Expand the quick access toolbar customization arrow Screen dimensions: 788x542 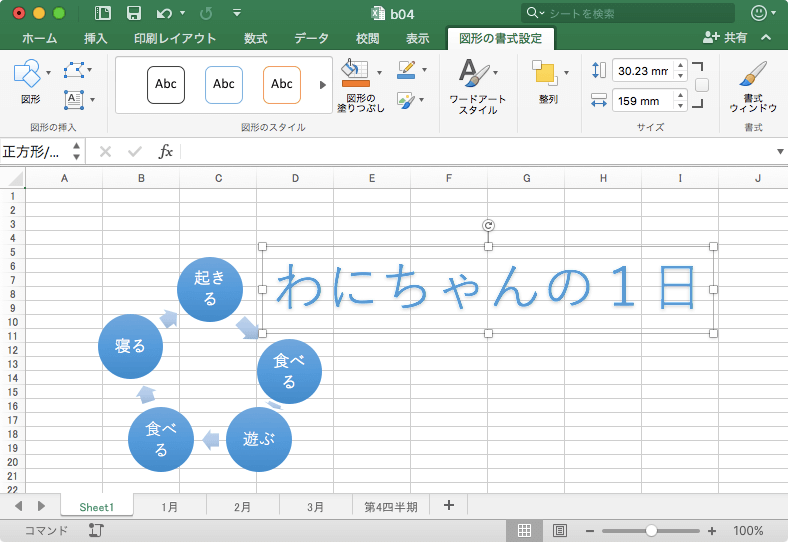click(237, 13)
